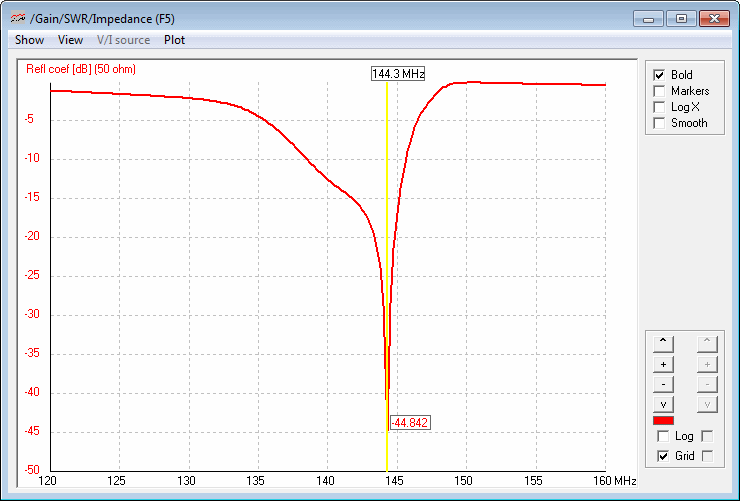Click the active up-caret scale button
Screen dimensions: 740x501
click(663, 344)
